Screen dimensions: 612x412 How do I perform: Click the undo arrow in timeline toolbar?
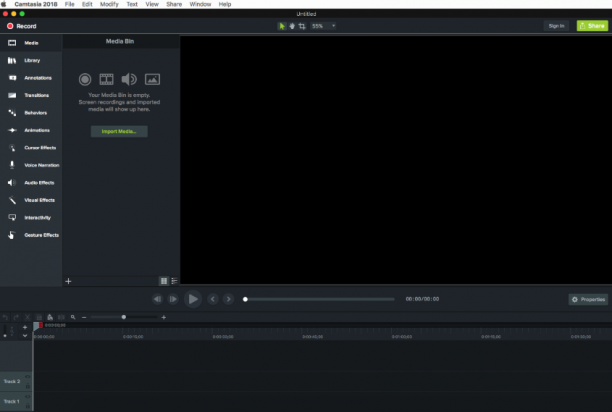point(5,317)
